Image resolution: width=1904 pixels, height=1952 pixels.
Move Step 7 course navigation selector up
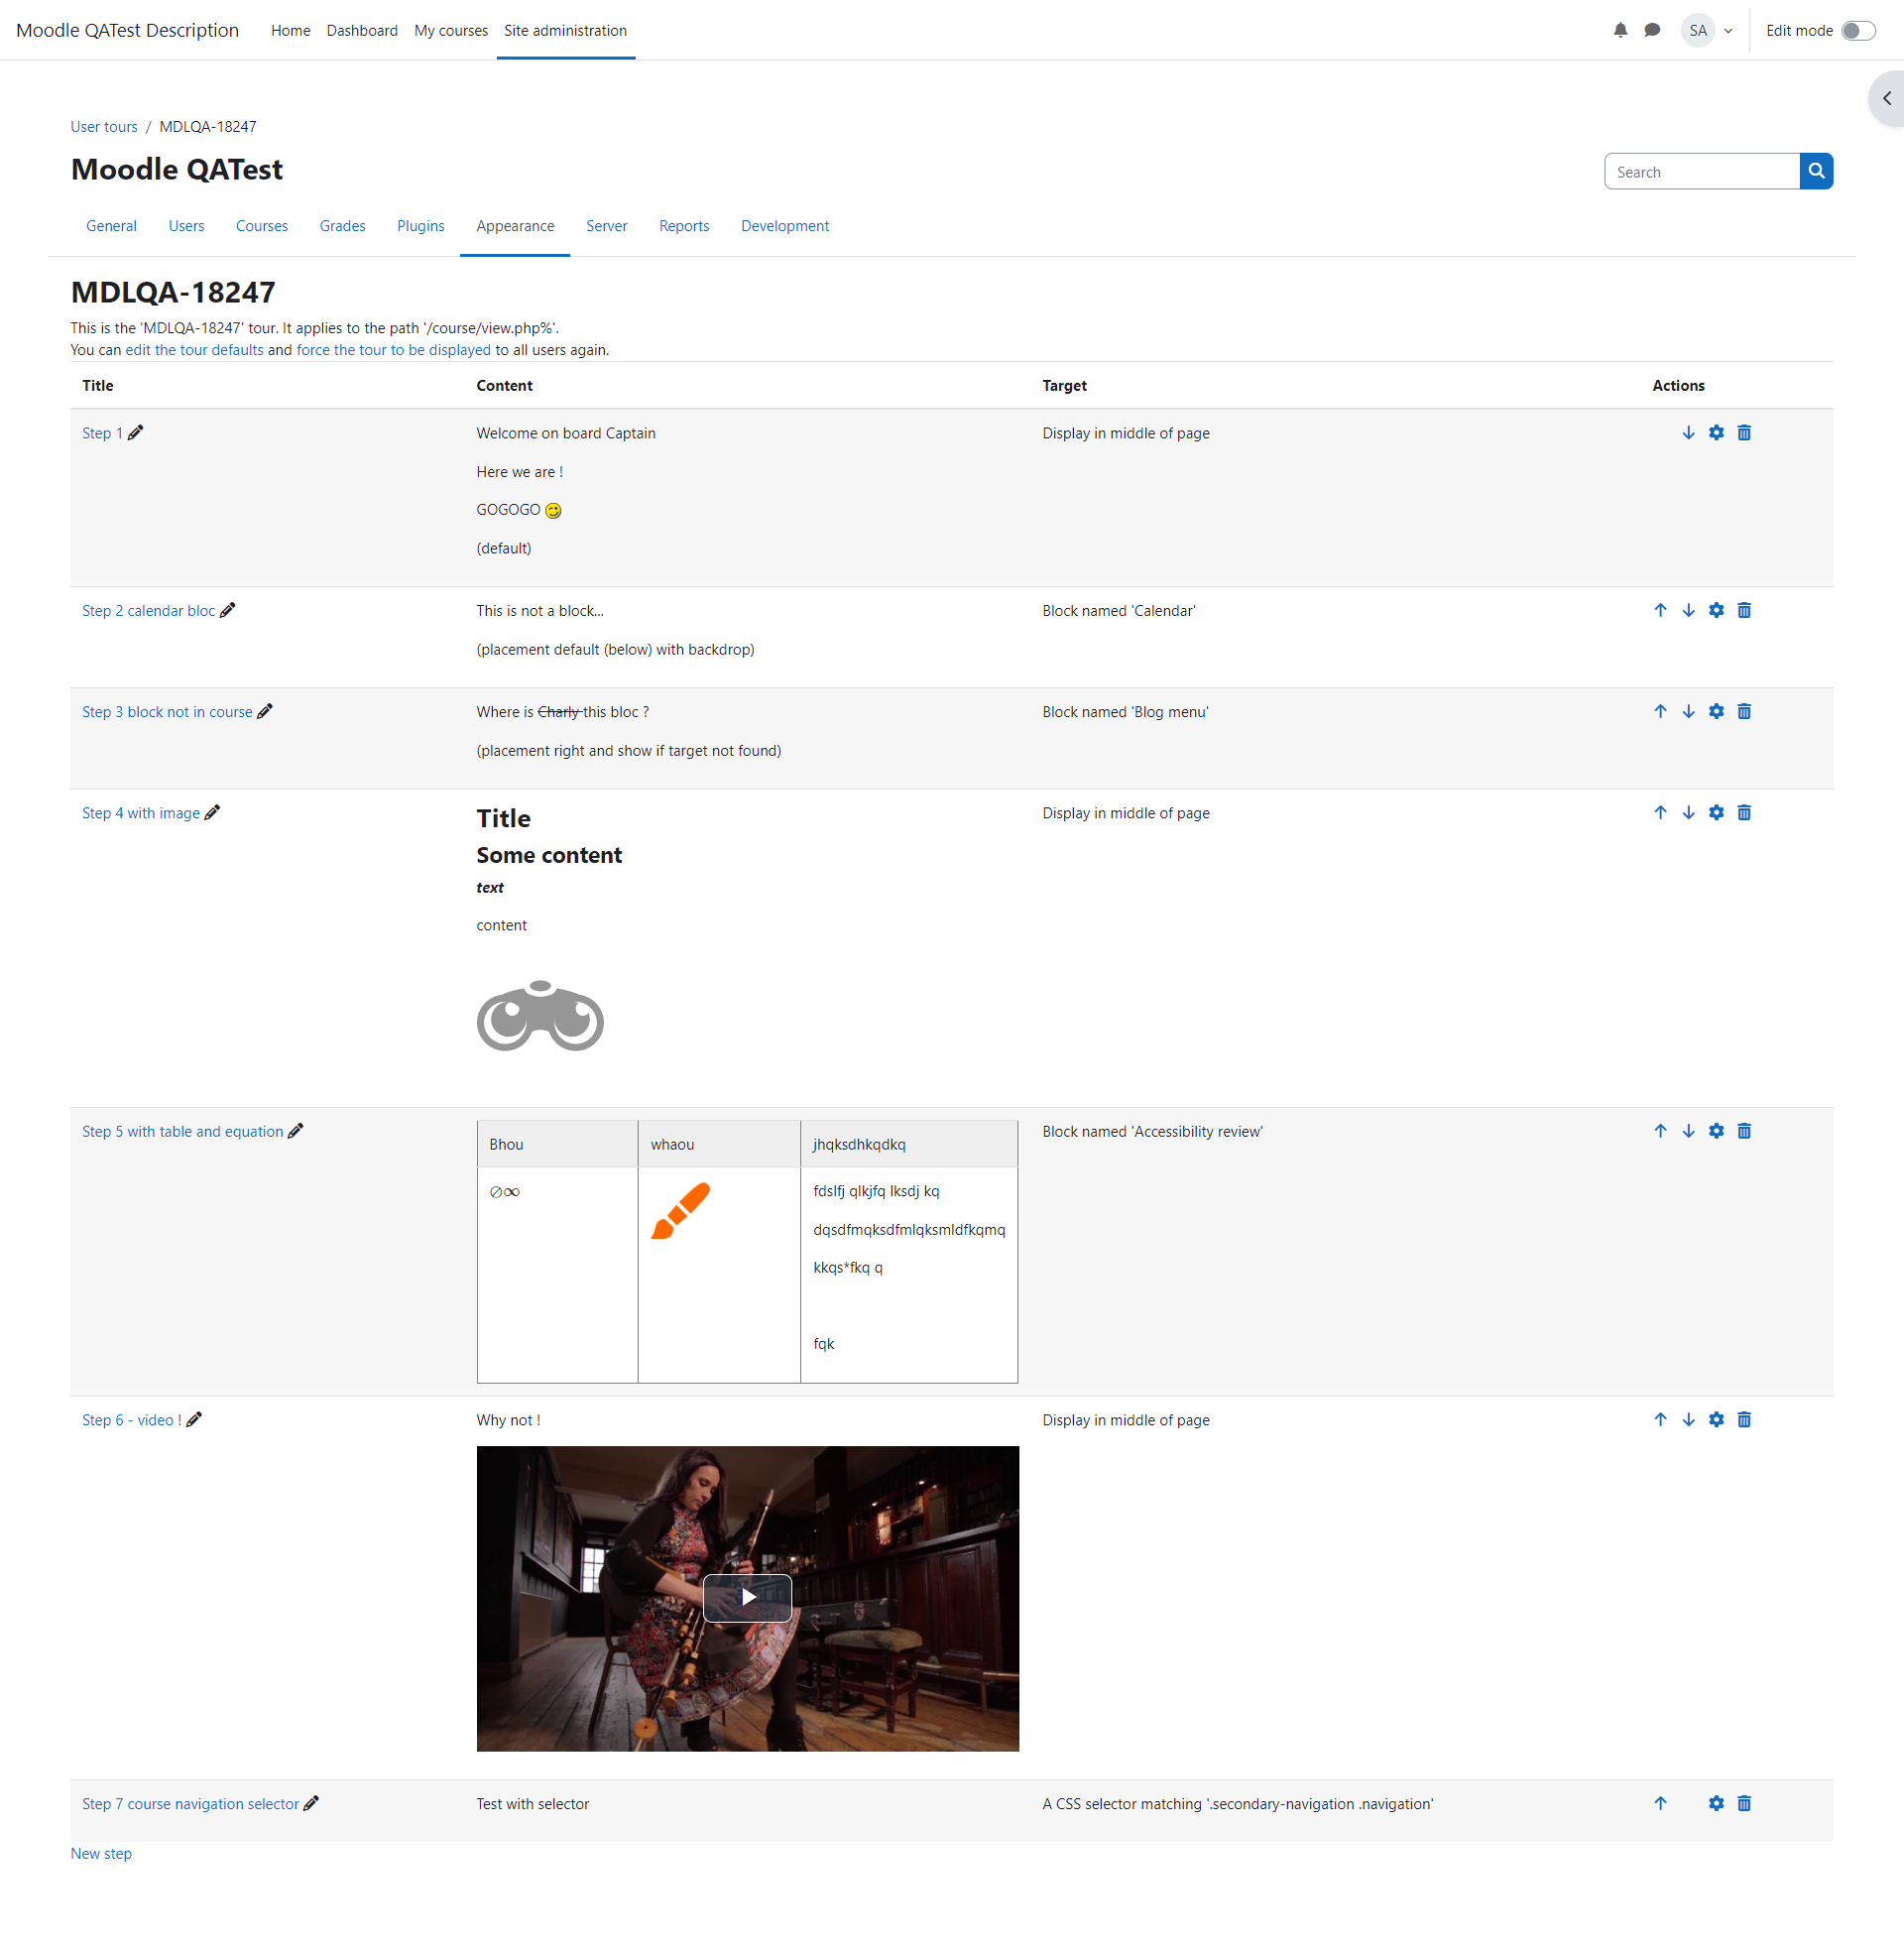1660,1803
